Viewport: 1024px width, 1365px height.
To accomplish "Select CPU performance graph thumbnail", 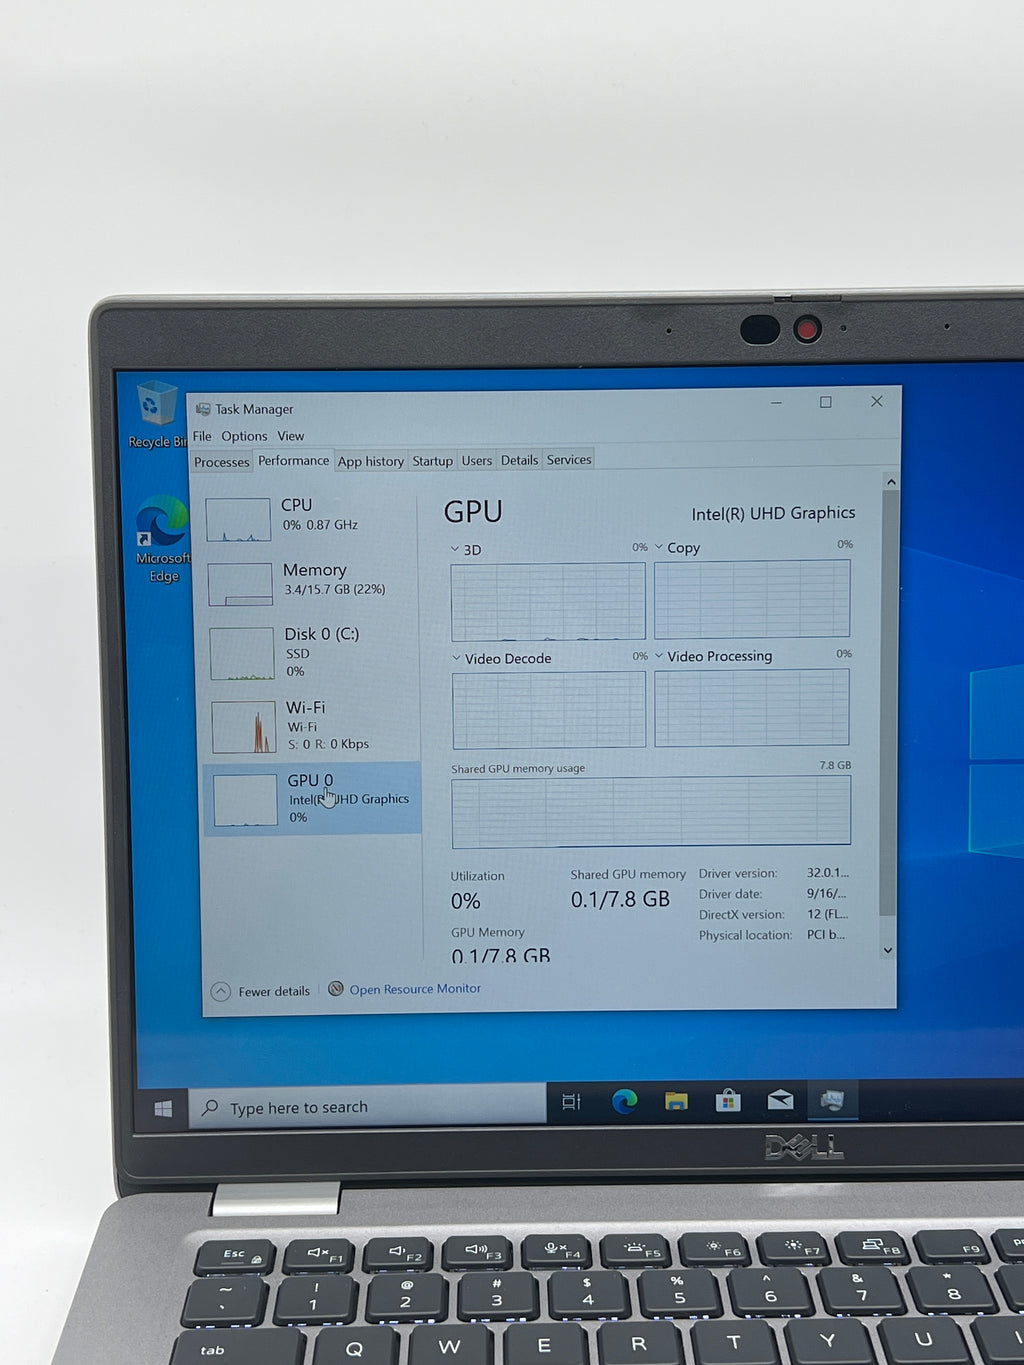I will pyautogui.click(x=238, y=520).
